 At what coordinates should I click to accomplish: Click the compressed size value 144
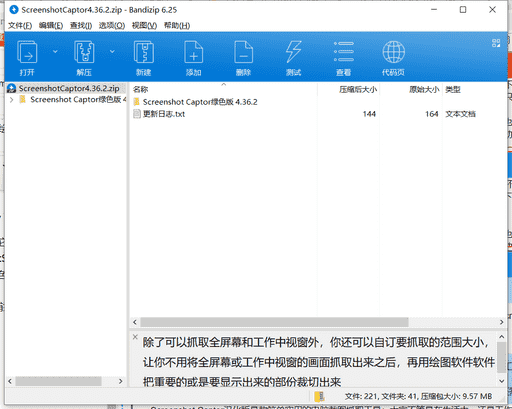pyautogui.click(x=369, y=114)
